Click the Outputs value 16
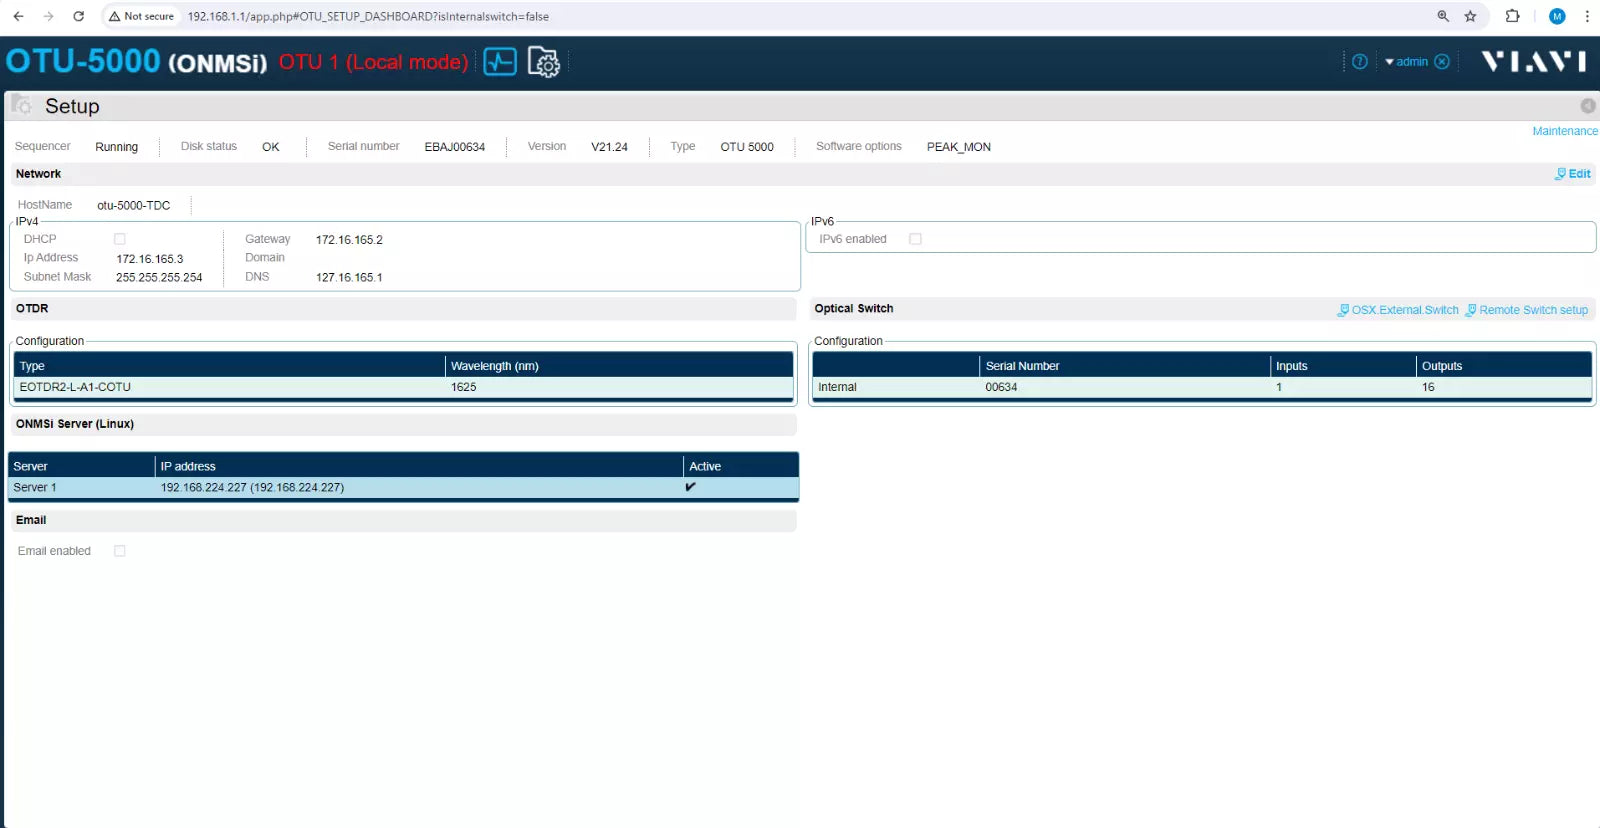Image resolution: width=1600 pixels, height=828 pixels. (1428, 387)
